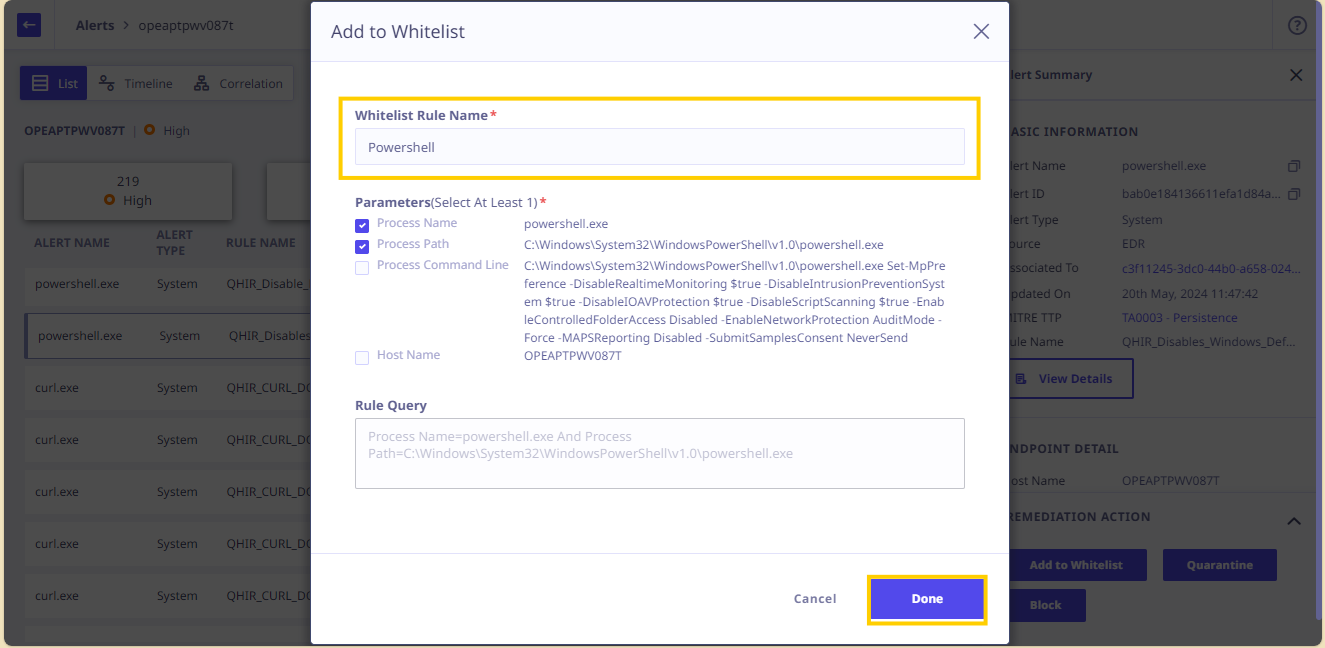
Task: Check the Host Name parameter
Action: coord(362,358)
